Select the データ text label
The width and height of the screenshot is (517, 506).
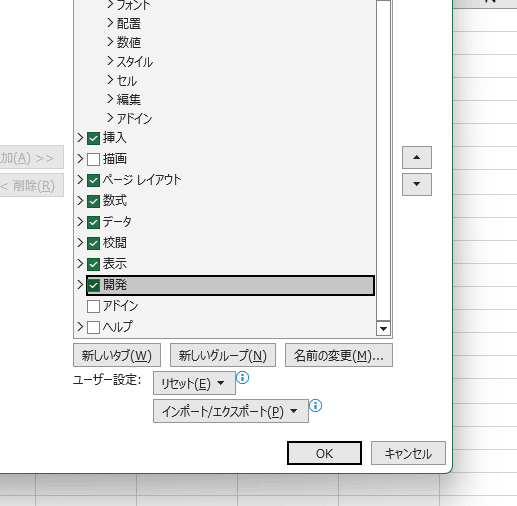click(117, 222)
